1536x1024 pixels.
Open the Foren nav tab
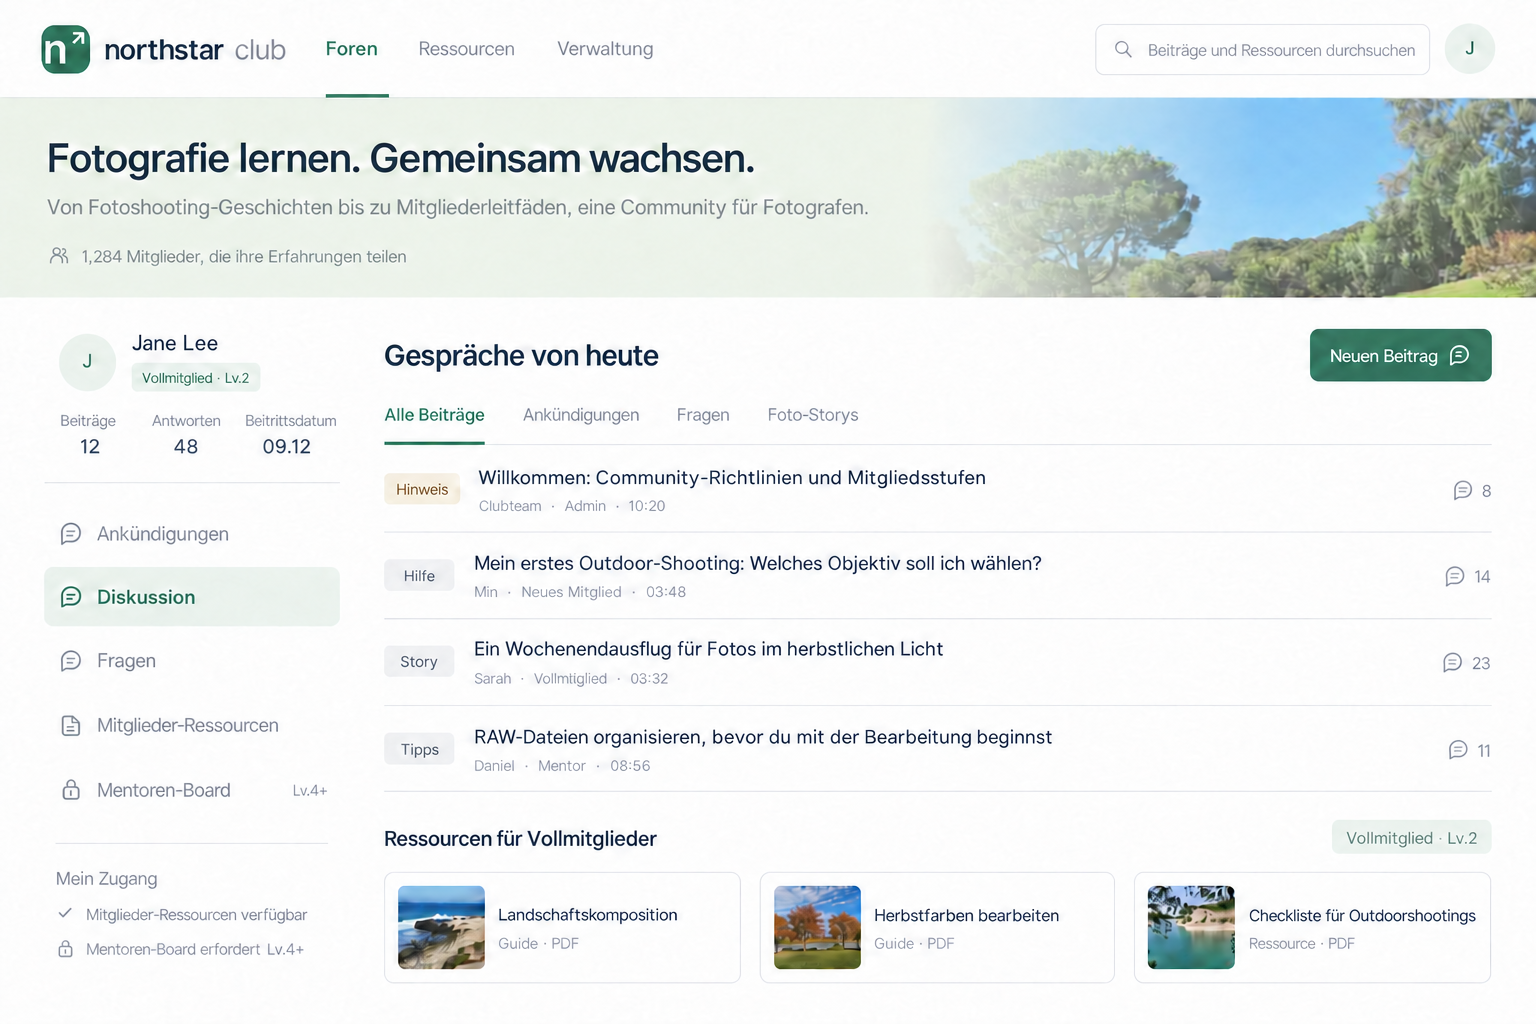[x=352, y=49]
